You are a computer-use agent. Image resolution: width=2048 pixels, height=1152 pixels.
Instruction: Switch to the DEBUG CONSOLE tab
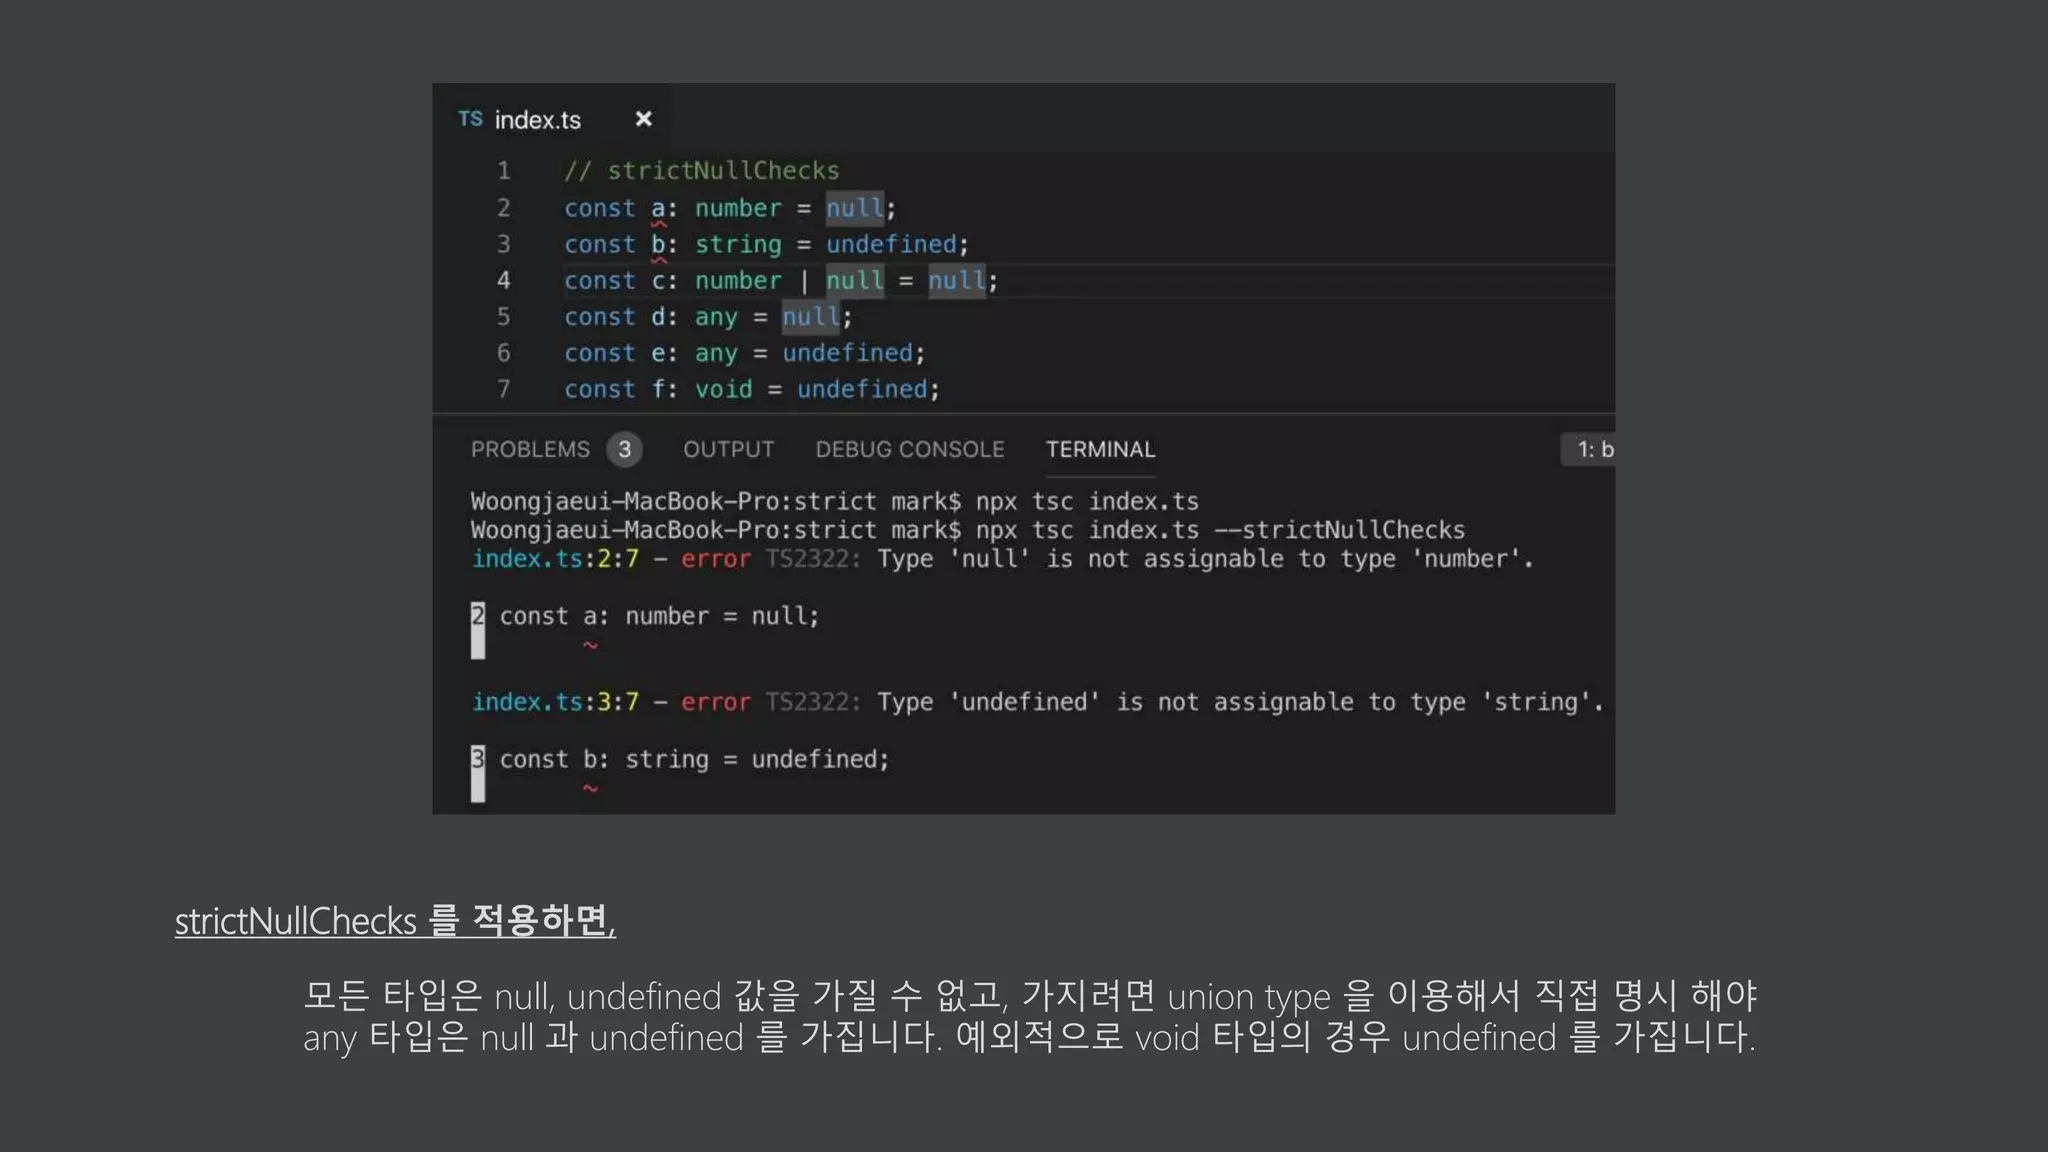(x=910, y=449)
